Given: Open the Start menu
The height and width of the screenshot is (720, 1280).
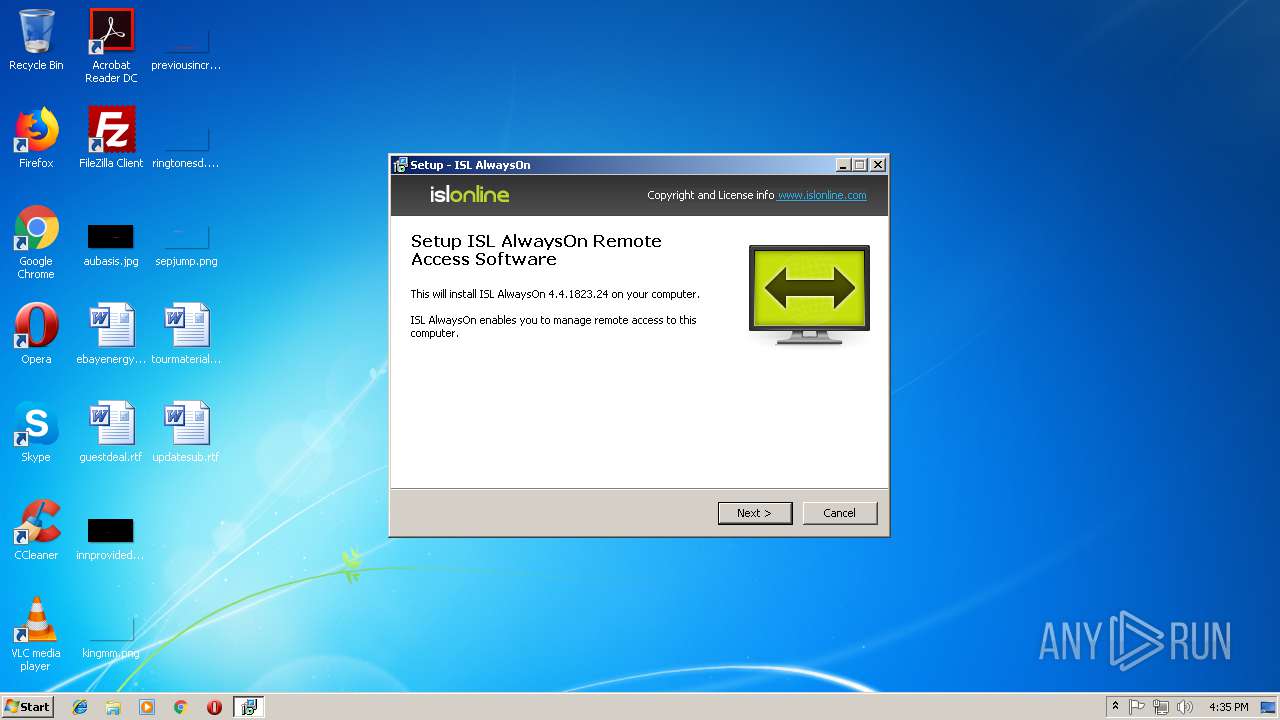Looking at the screenshot, I should pyautogui.click(x=28, y=707).
